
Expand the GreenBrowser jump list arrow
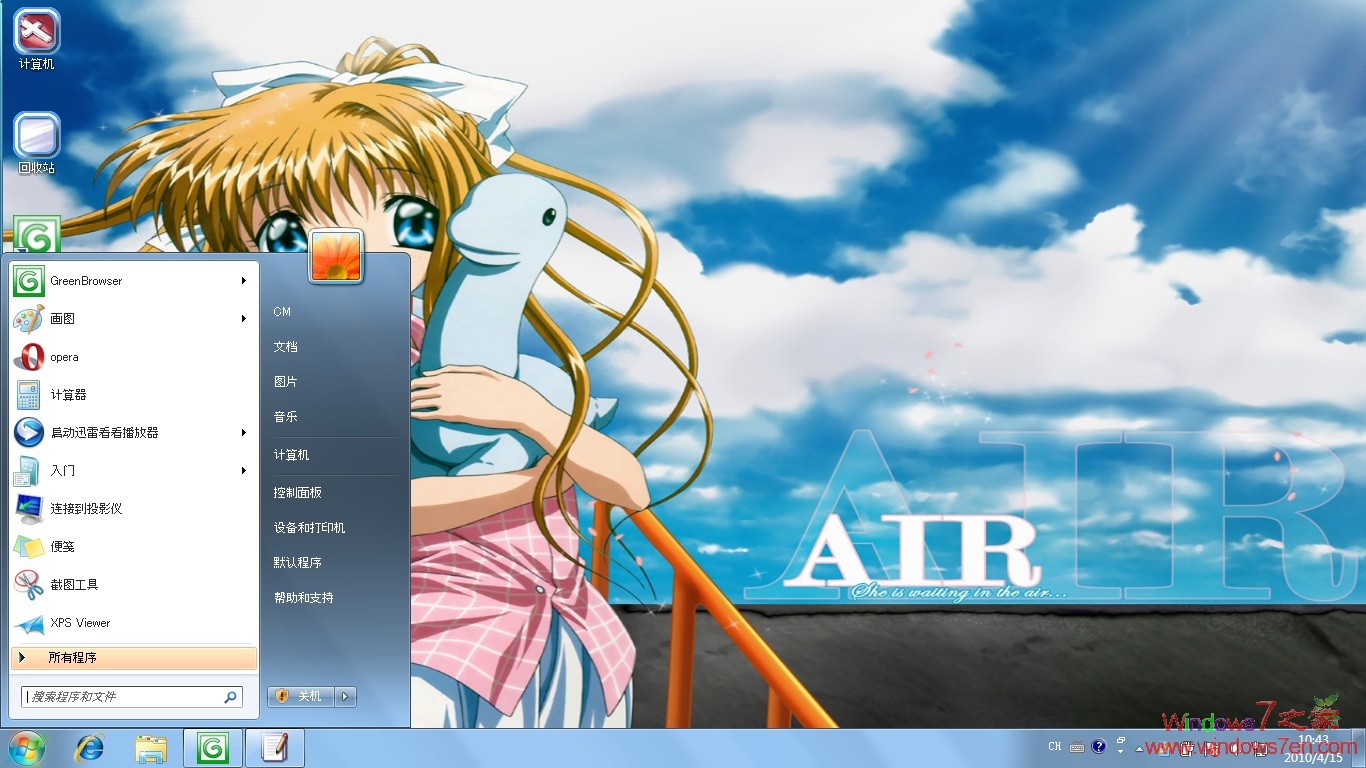243,281
